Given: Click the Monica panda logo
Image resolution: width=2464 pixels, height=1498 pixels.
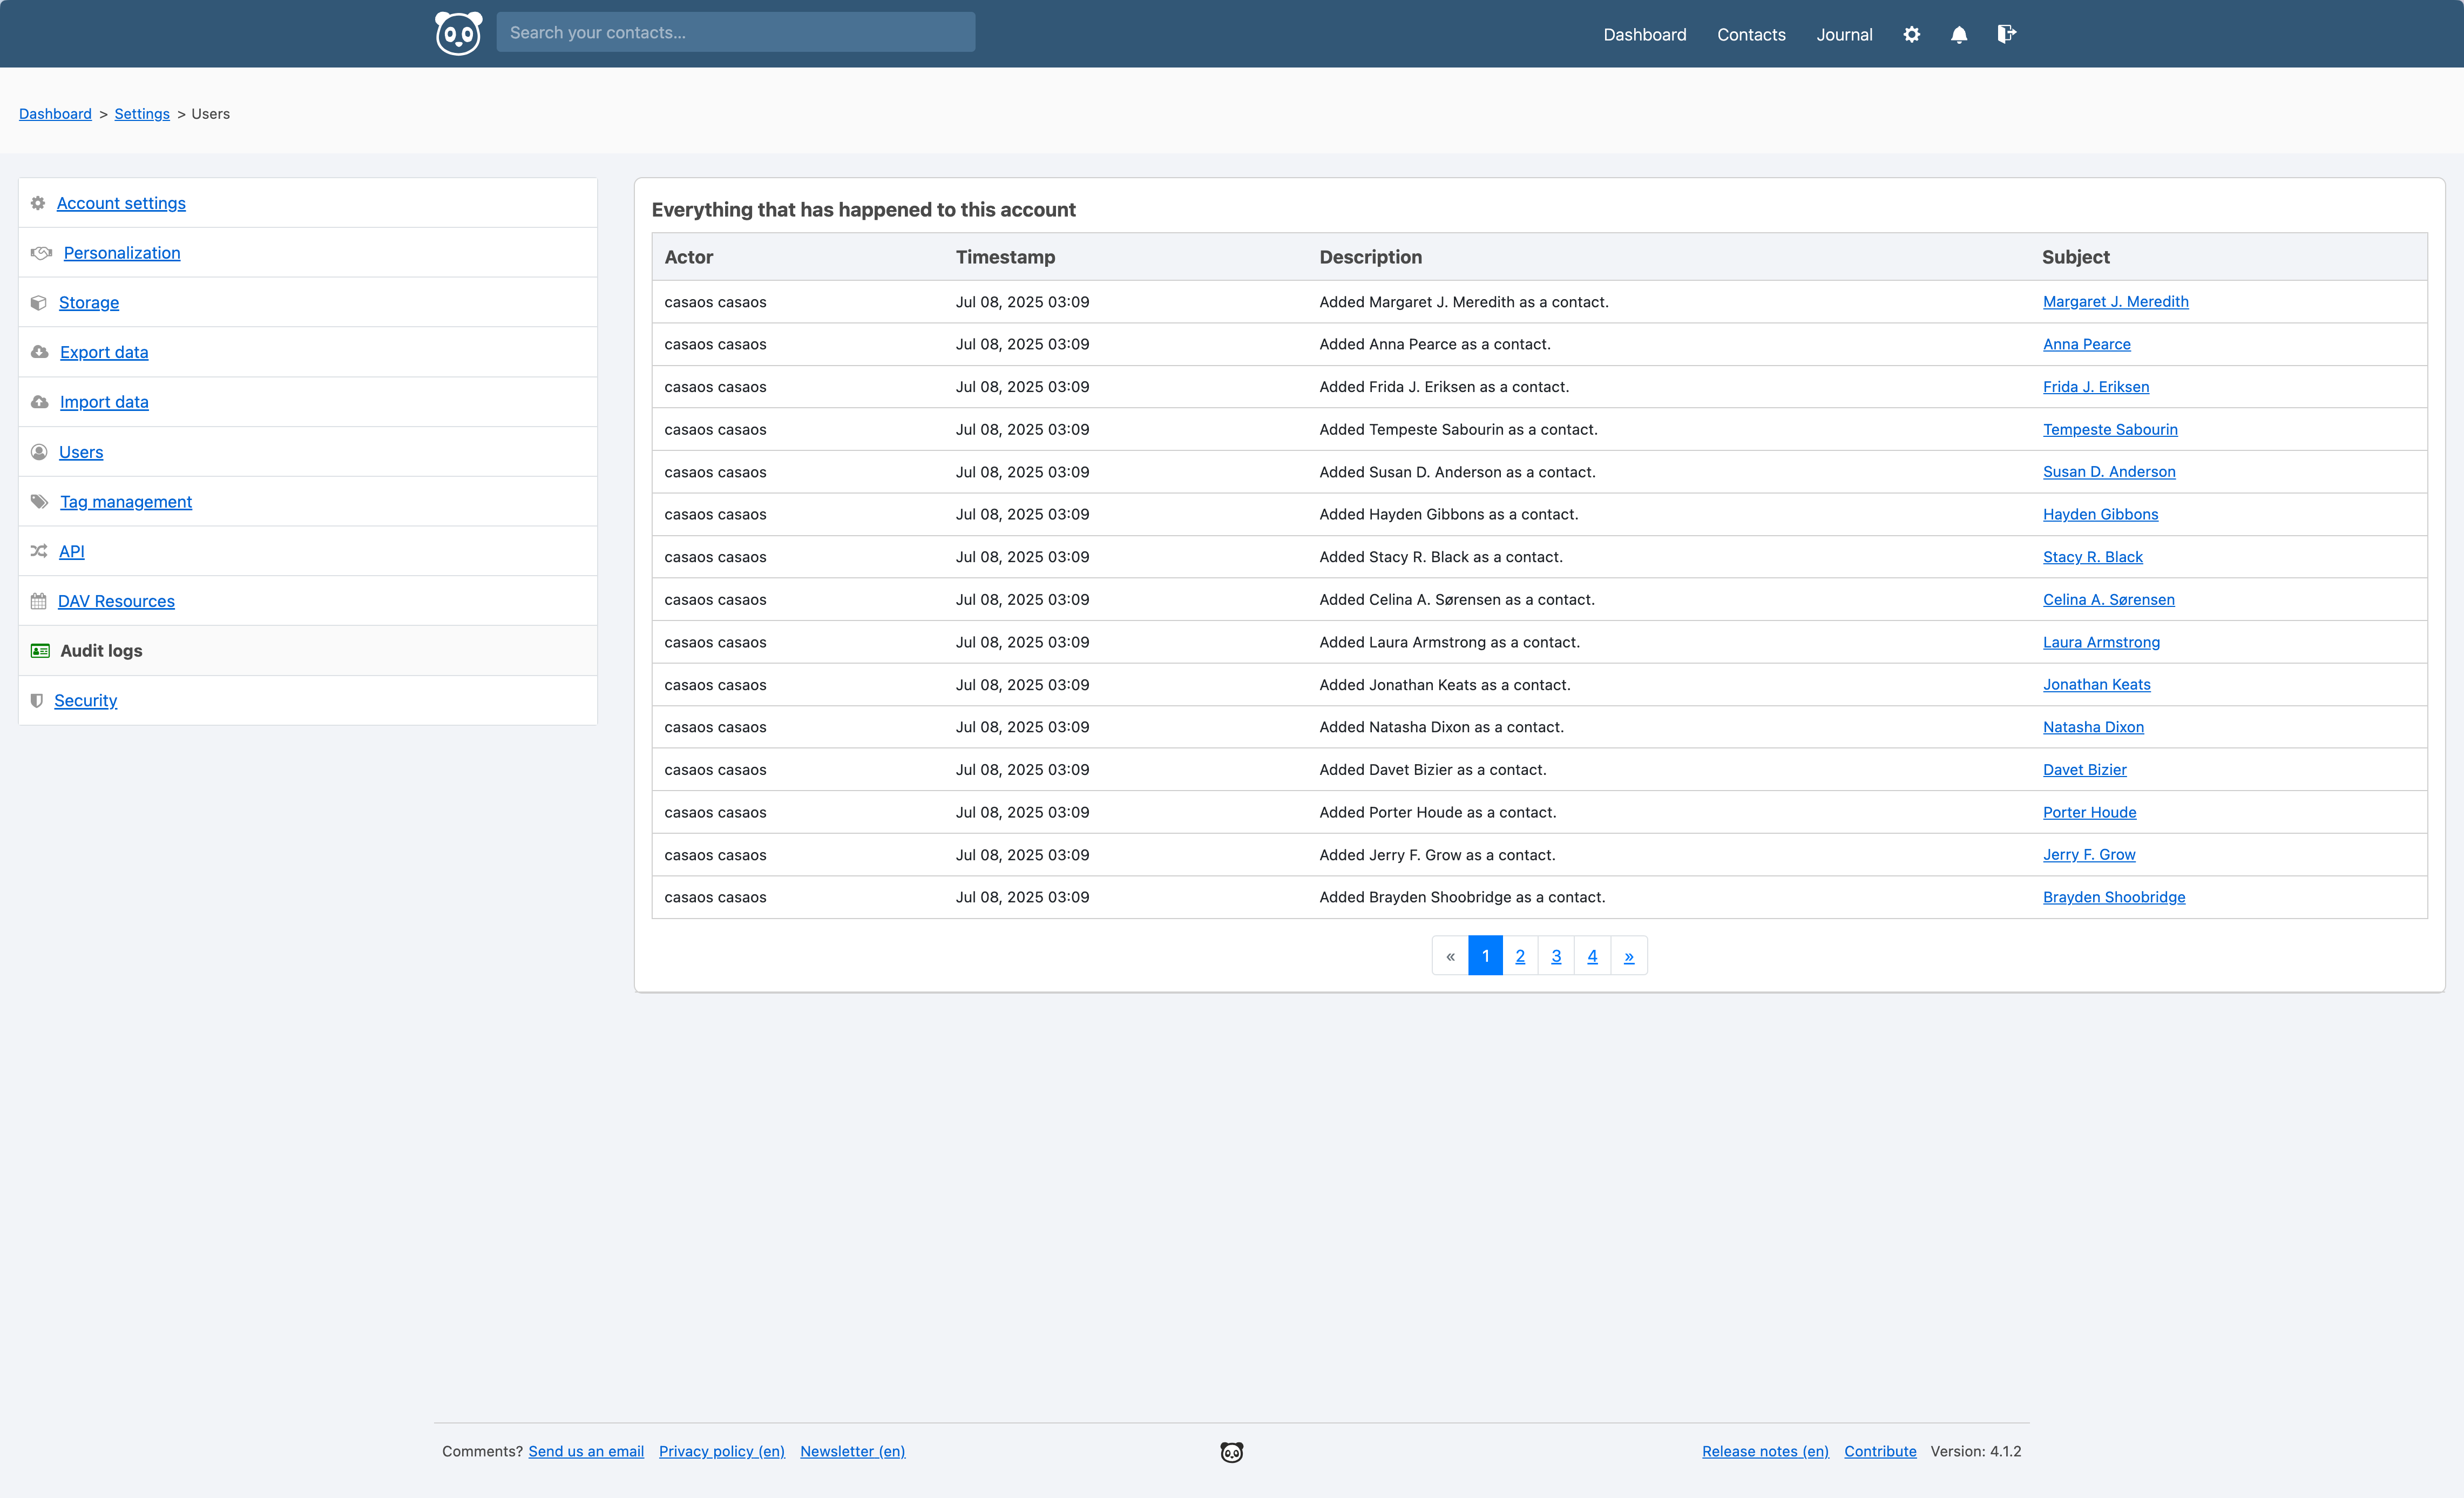Looking at the screenshot, I should pos(458,34).
